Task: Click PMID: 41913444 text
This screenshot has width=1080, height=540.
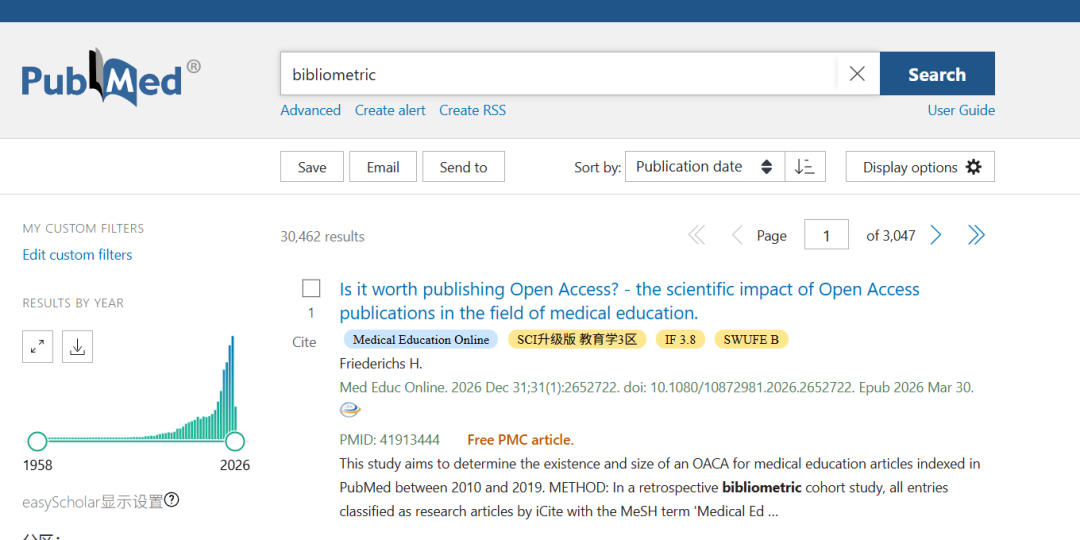Action: tap(390, 439)
